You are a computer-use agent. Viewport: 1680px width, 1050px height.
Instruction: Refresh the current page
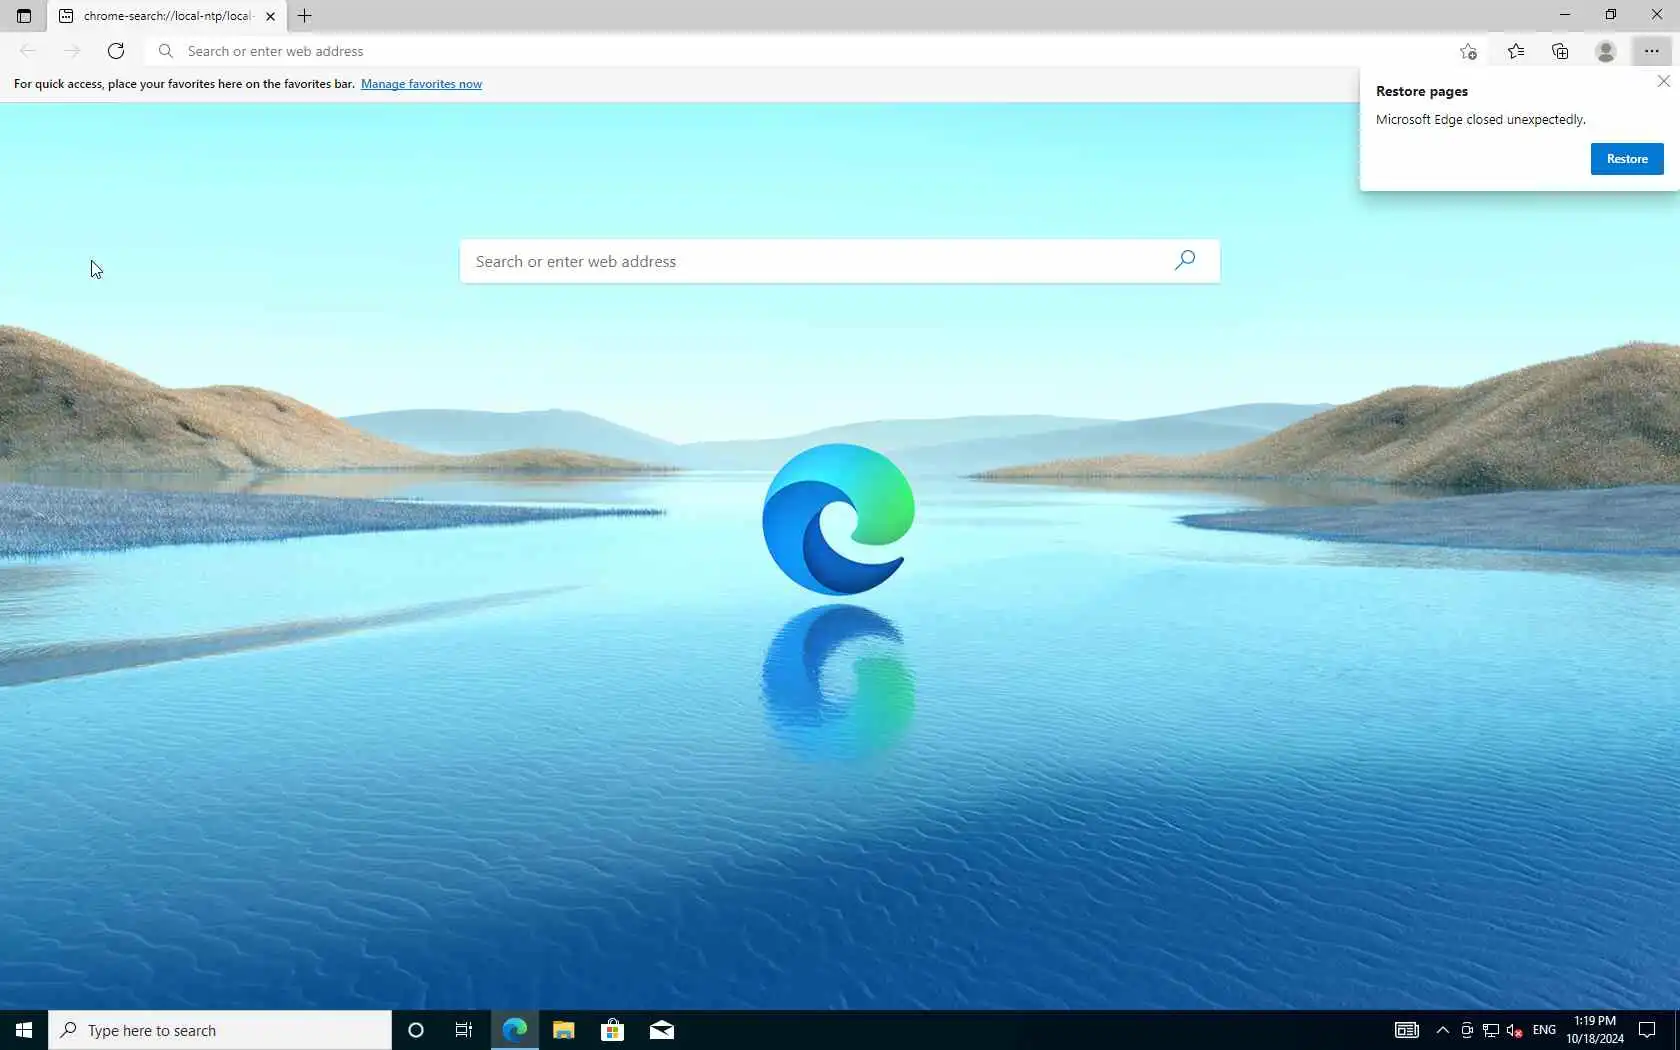pyautogui.click(x=116, y=51)
